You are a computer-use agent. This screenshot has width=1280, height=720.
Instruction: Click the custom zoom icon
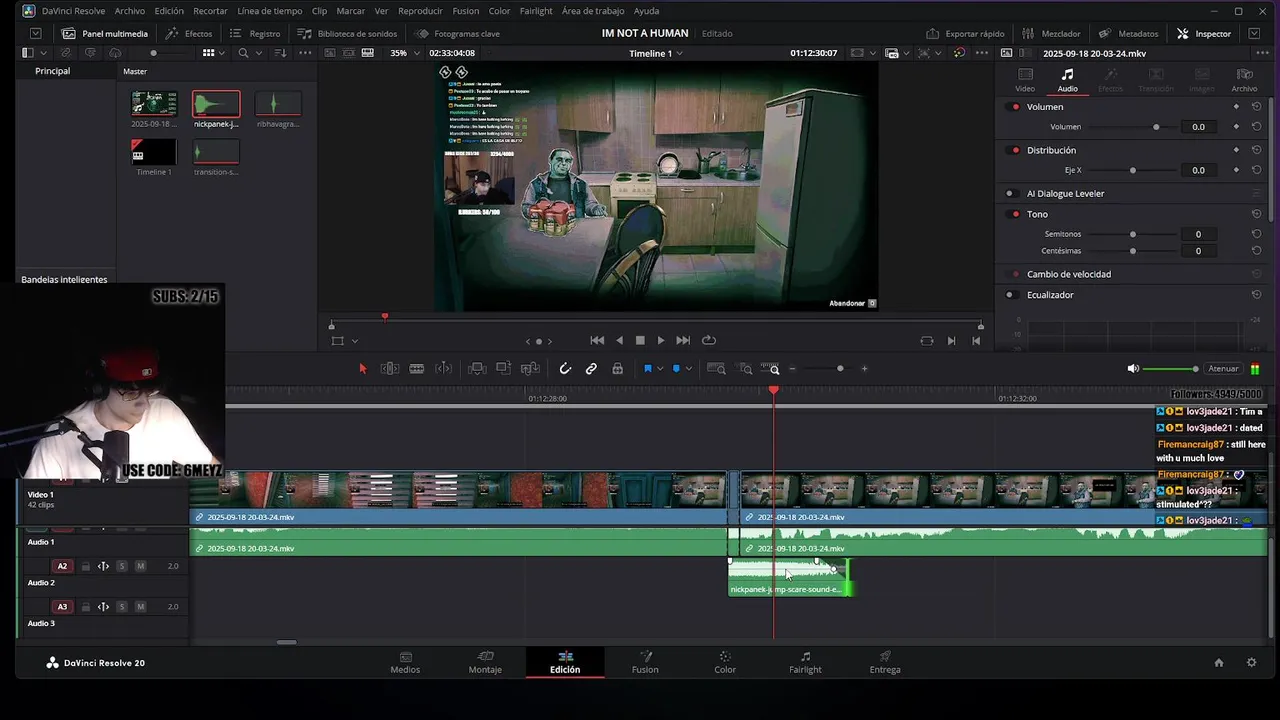pyautogui.click(x=771, y=369)
